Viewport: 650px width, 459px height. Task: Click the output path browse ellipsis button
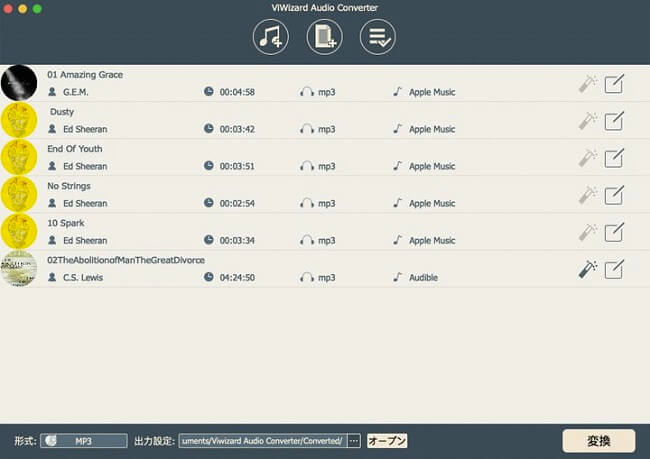click(354, 441)
